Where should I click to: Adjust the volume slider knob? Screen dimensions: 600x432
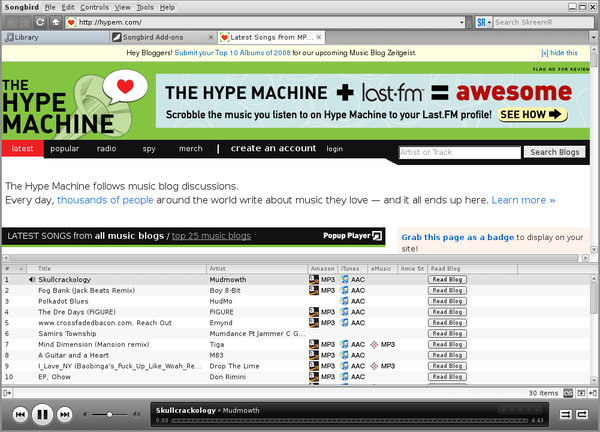[109, 414]
